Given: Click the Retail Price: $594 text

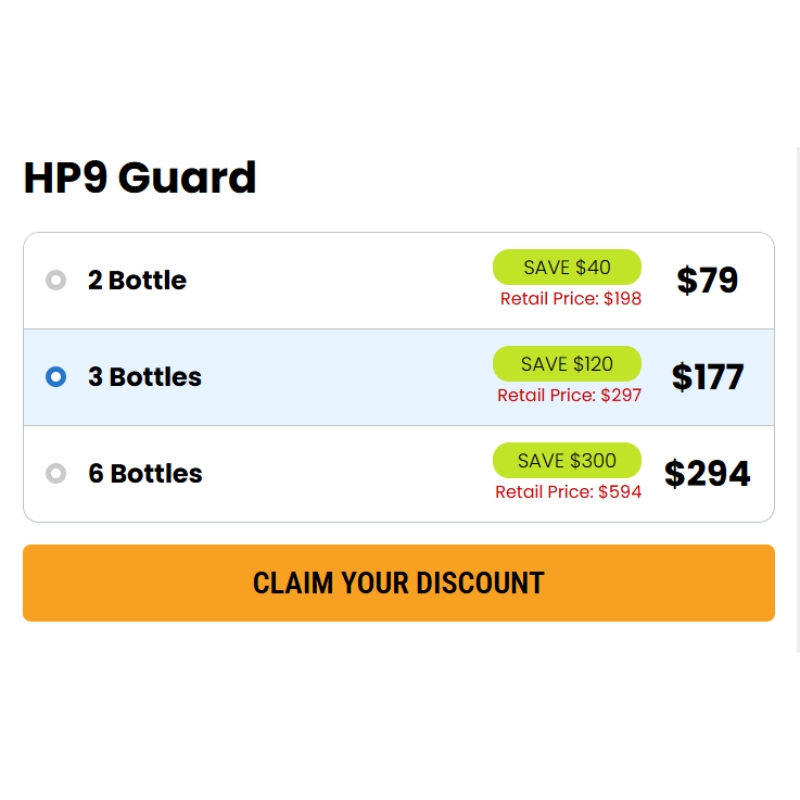Looking at the screenshot, I should (568, 492).
